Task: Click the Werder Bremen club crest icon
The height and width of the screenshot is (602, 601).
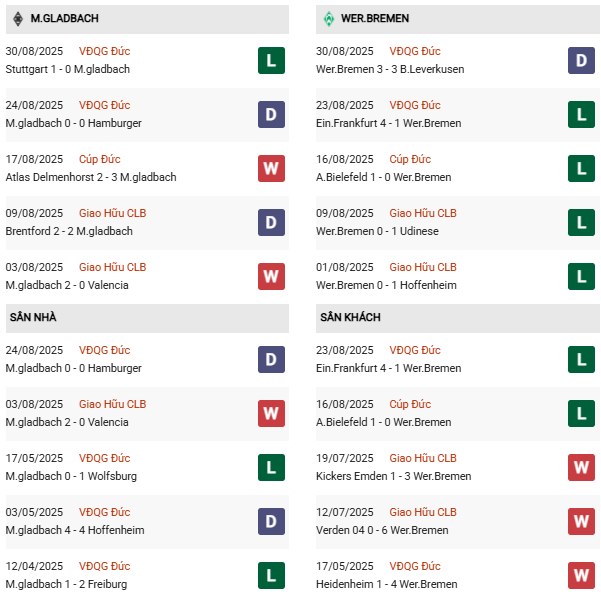Action: [328, 18]
